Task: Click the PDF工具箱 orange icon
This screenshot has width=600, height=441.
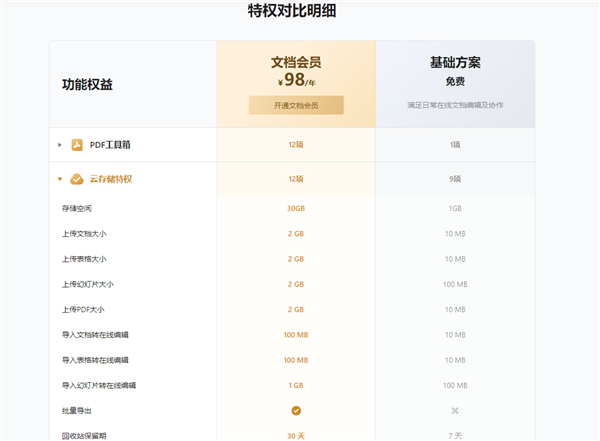Action: coord(76,145)
